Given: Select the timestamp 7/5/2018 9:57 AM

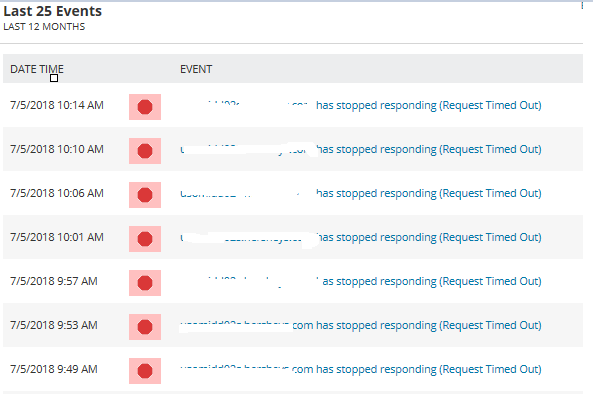Looking at the screenshot, I should (54, 281).
